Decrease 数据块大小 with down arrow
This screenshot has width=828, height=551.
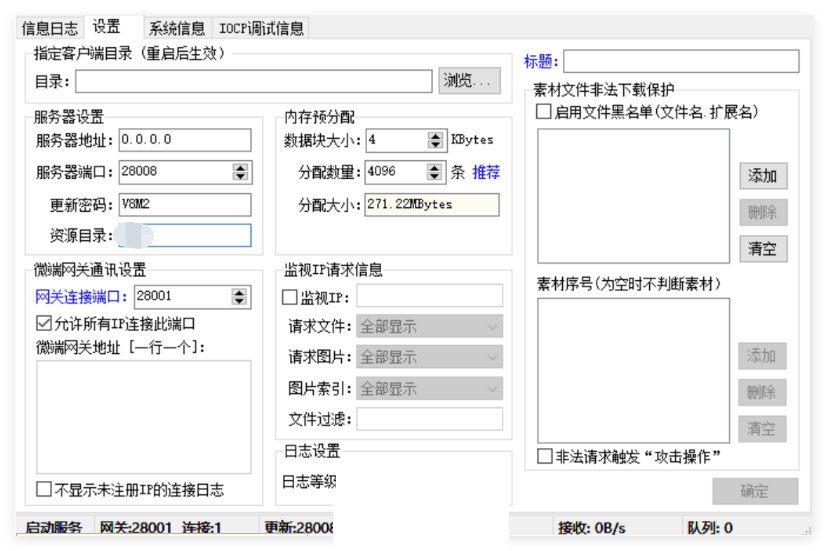(435, 145)
